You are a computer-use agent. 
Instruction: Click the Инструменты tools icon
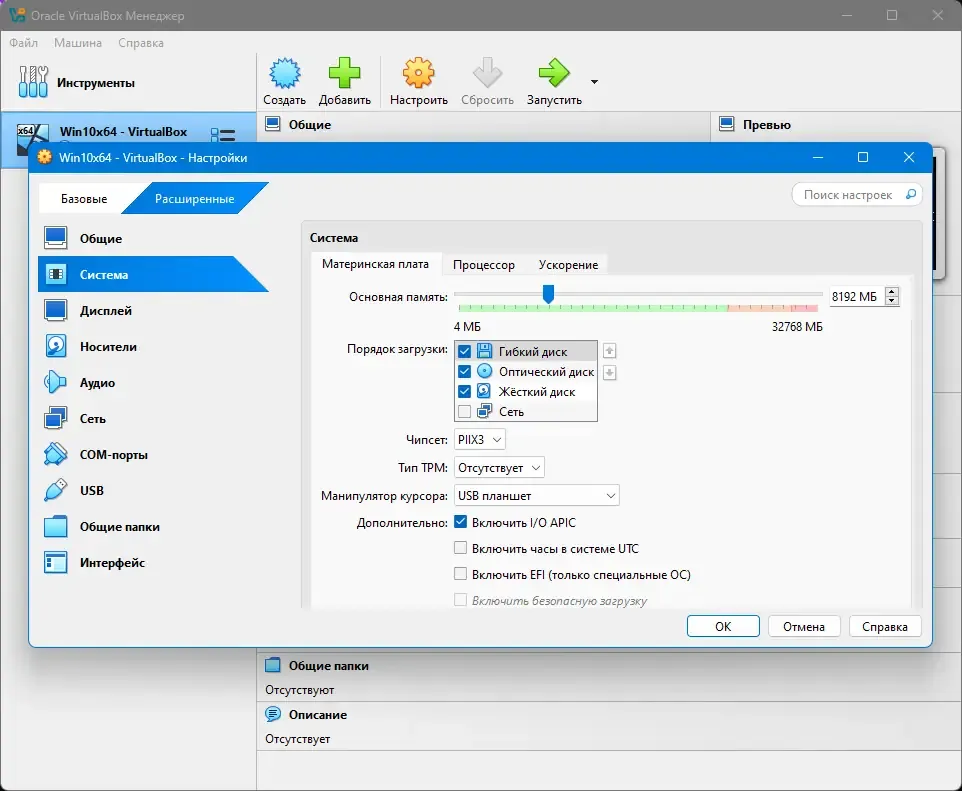(33, 82)
